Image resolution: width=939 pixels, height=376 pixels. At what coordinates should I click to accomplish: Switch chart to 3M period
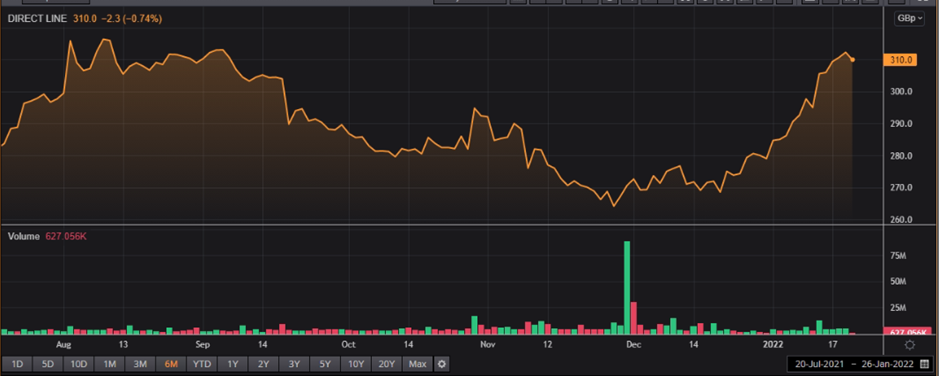pos(140,363)
